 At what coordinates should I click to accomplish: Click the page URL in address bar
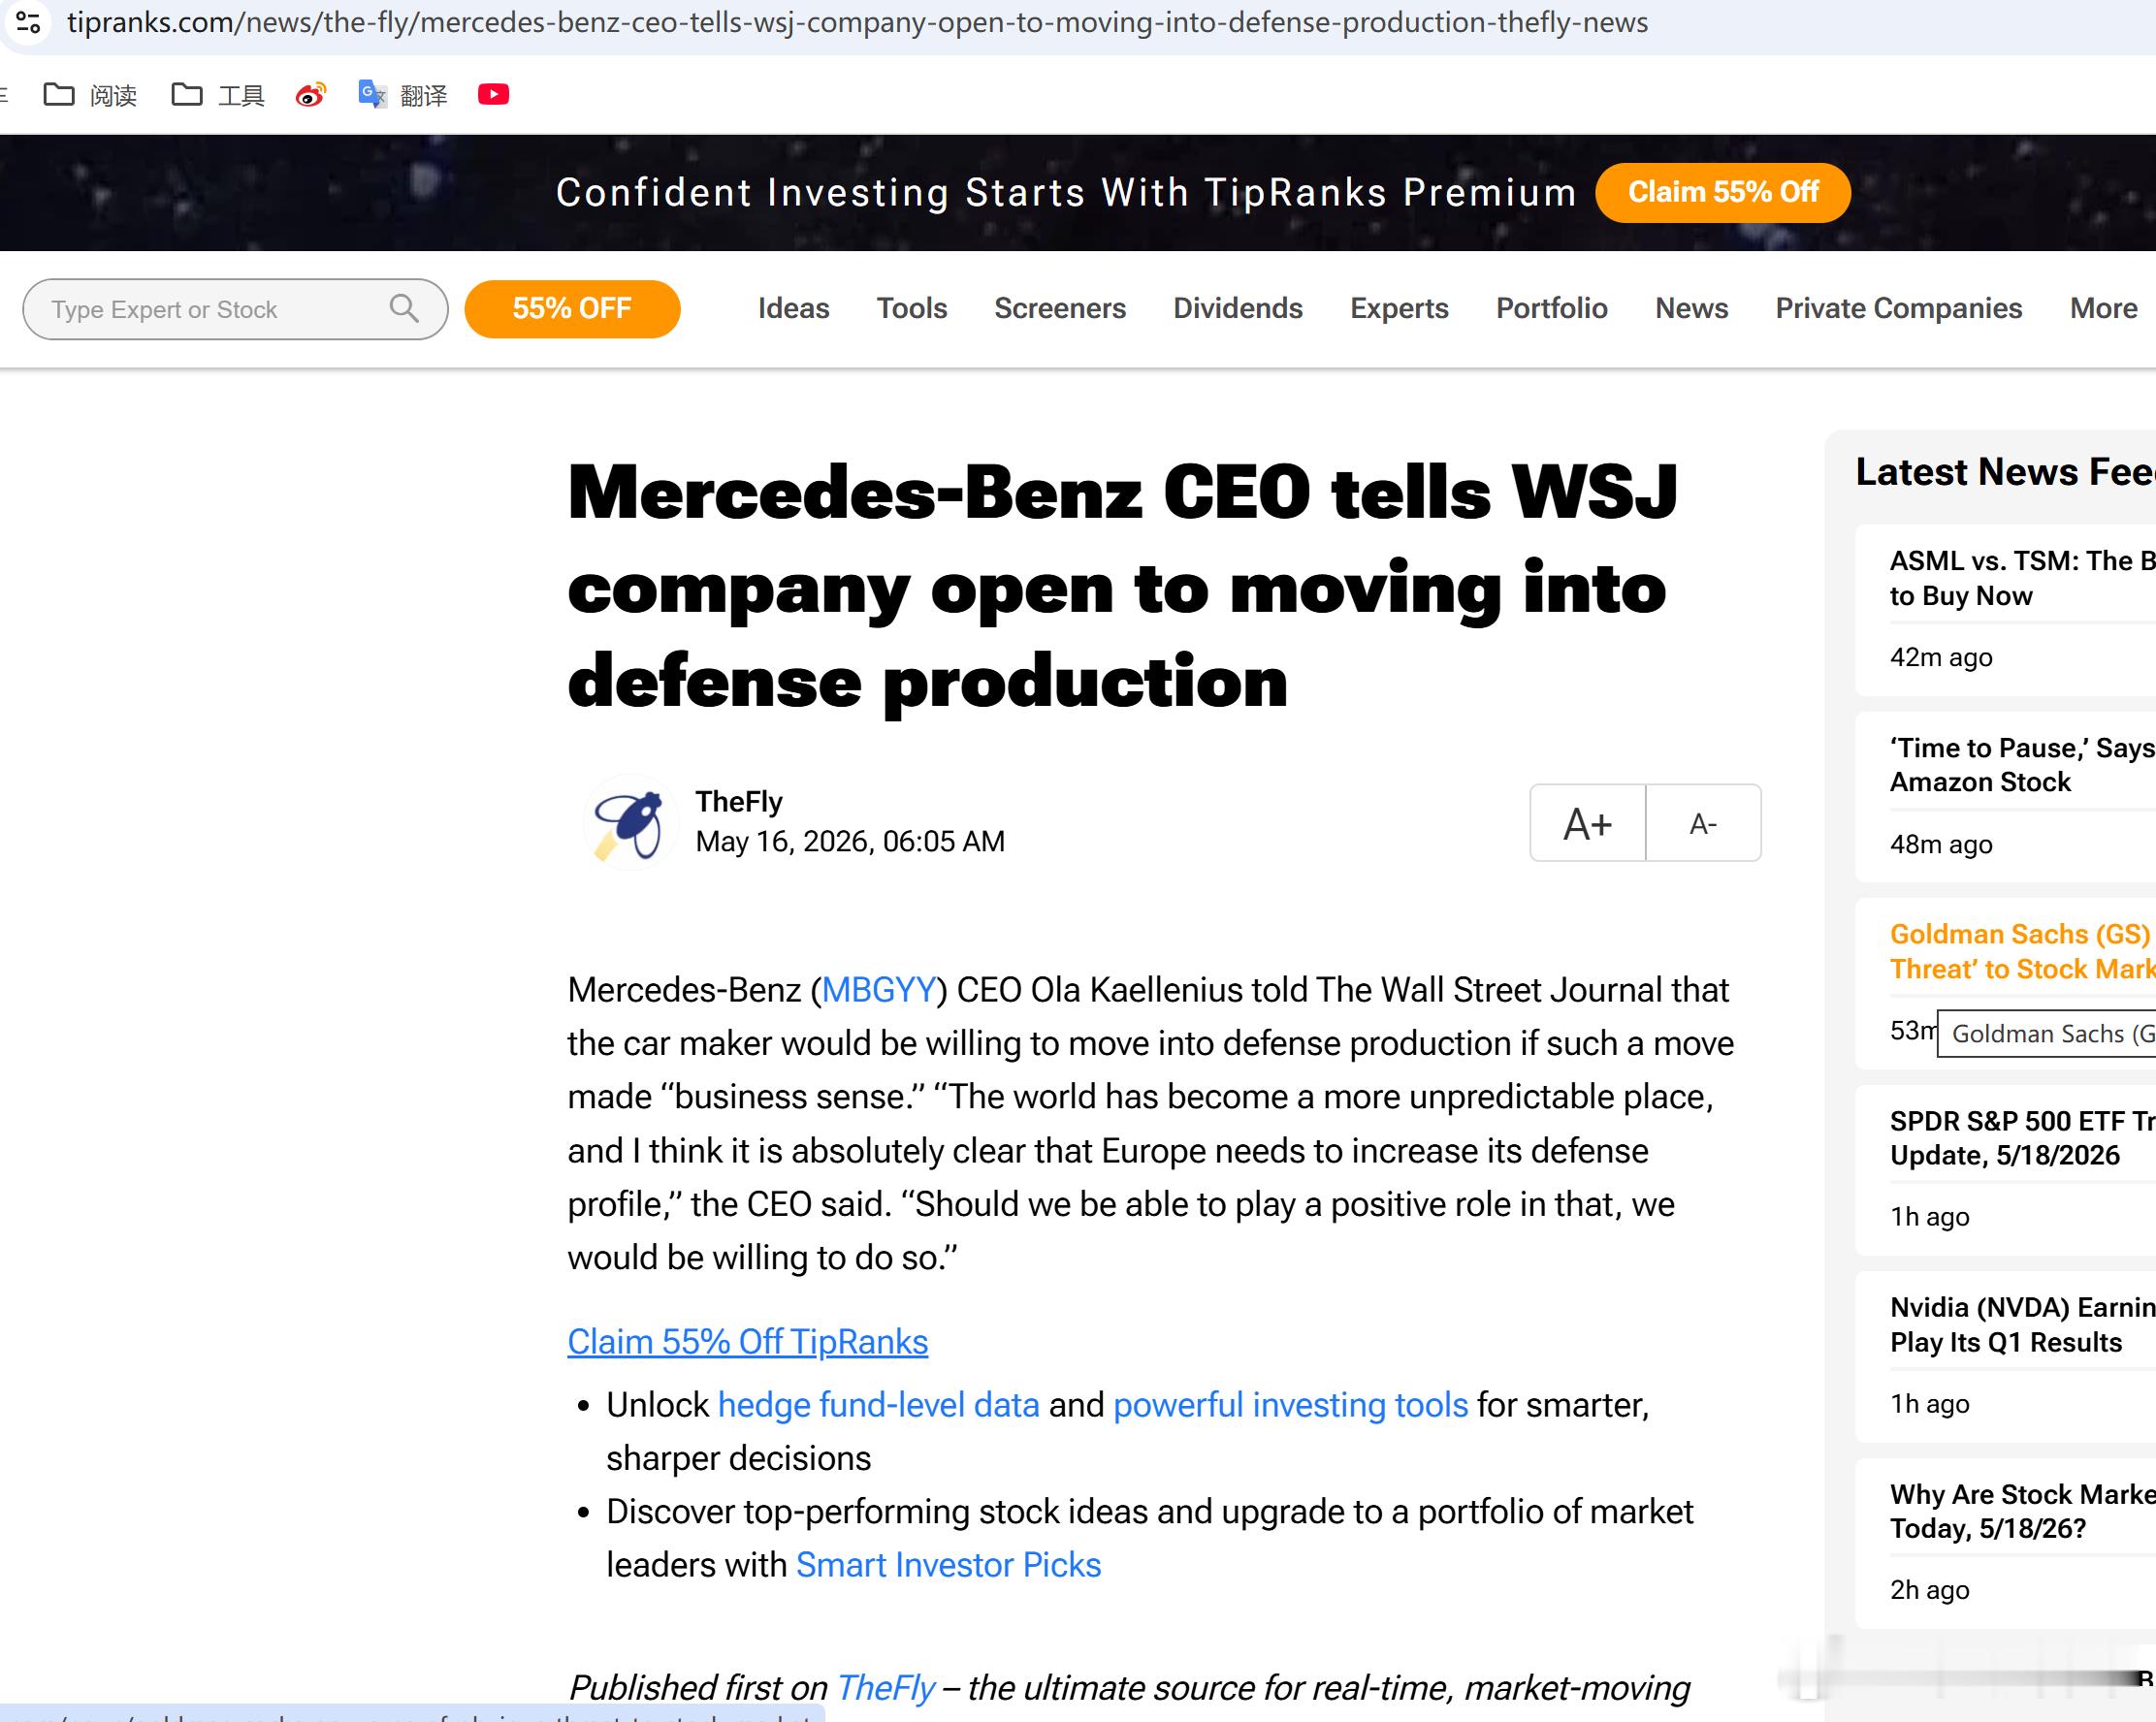click(857, 22)
